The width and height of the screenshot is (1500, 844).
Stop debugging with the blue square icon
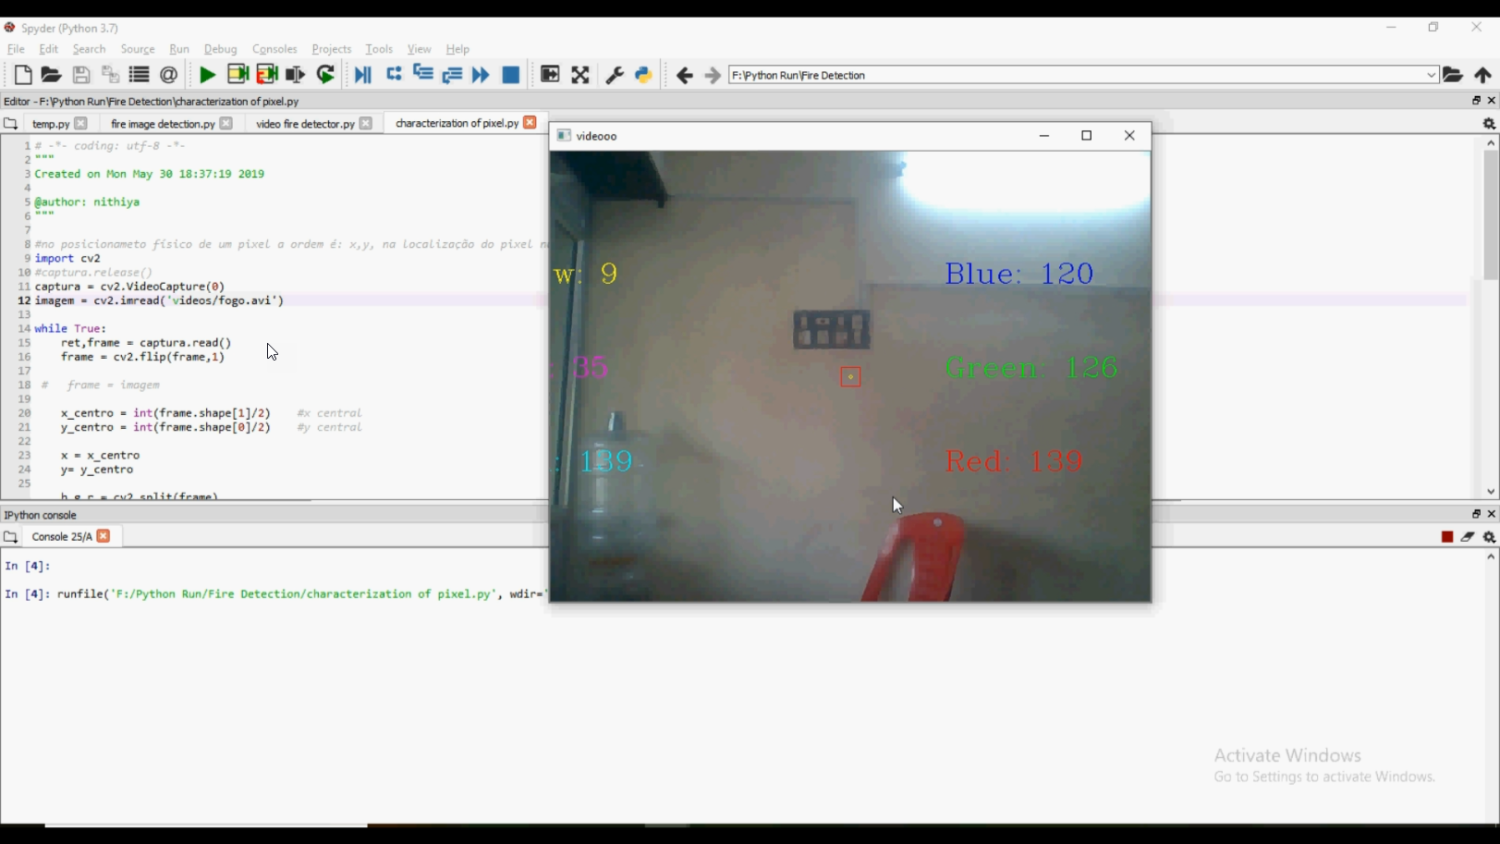tap(510, 74)
